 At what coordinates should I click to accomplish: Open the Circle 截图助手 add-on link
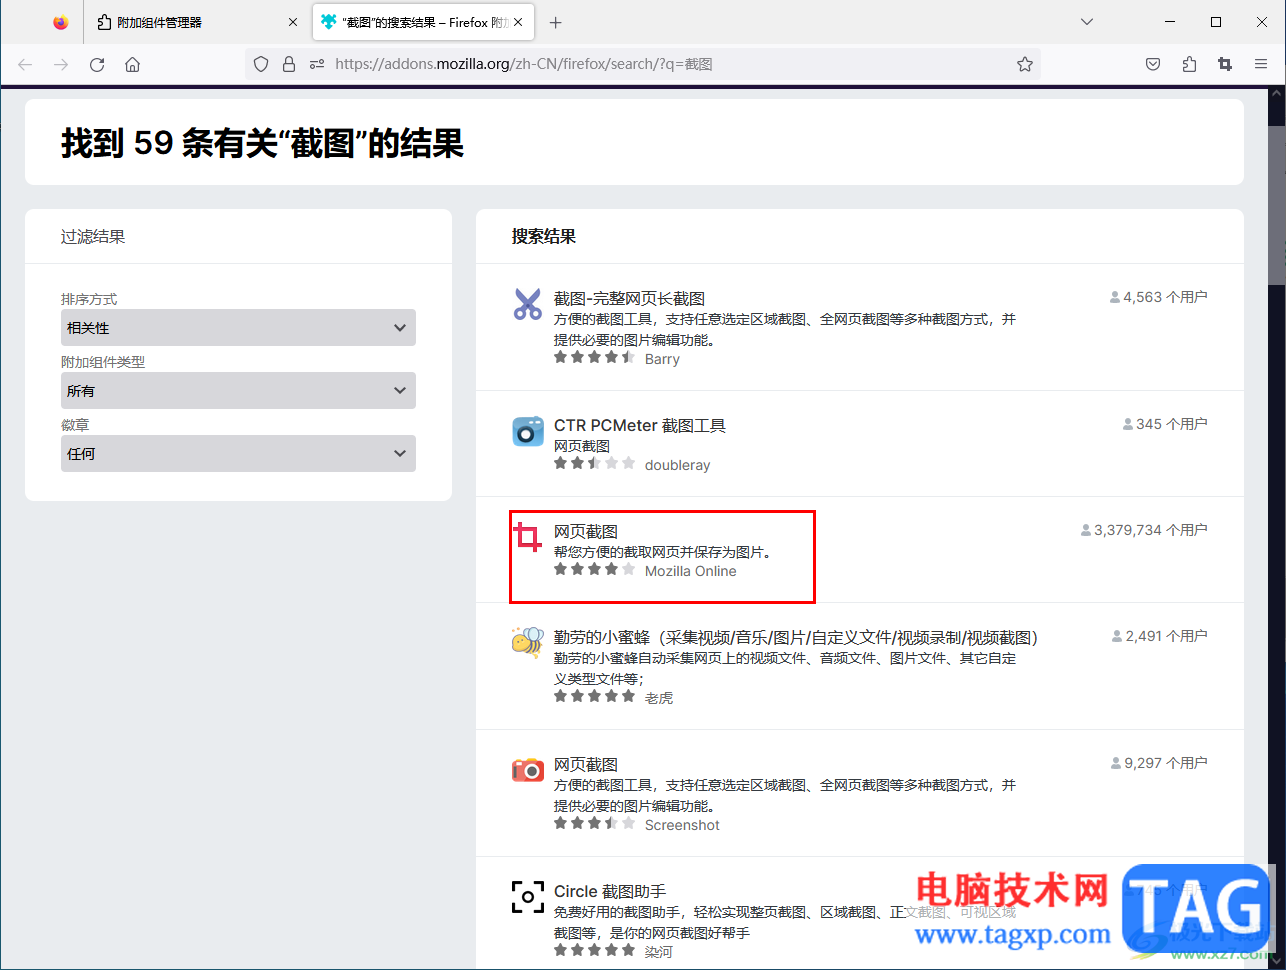[610, 891]
